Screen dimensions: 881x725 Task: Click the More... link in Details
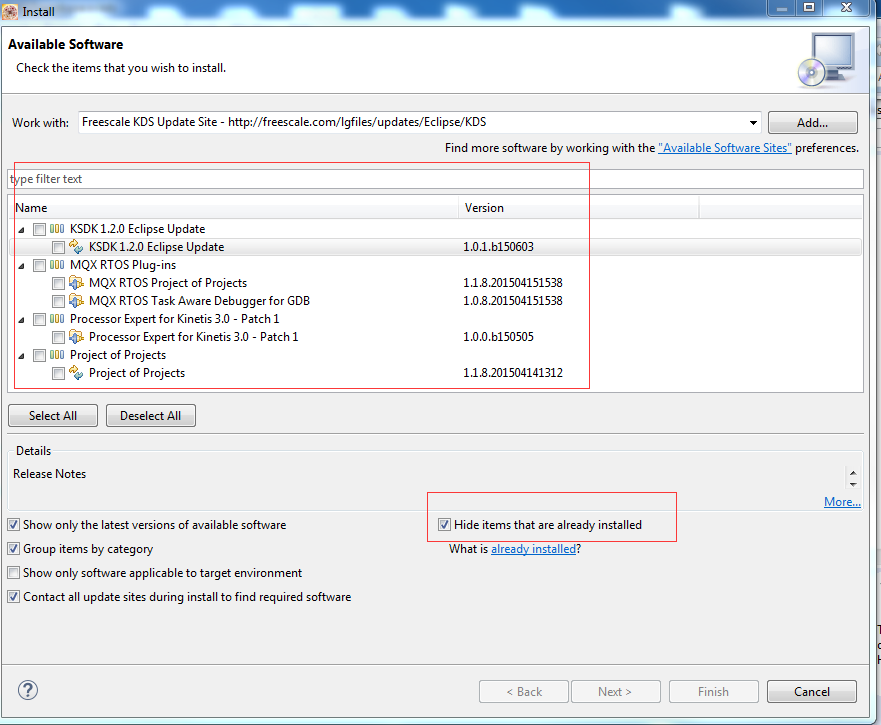click(x=842, y=502)
